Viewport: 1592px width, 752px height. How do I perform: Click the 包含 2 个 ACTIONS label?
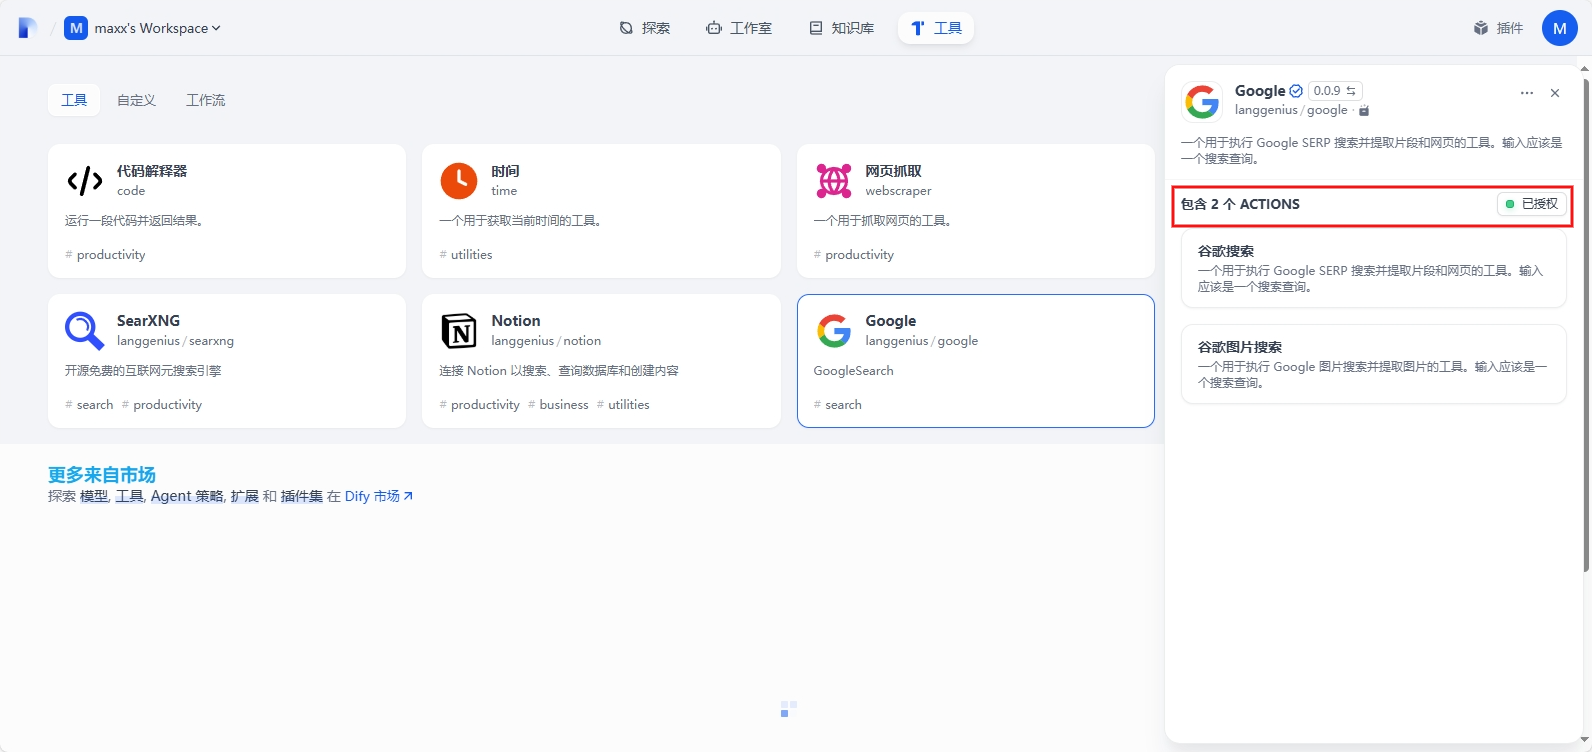click(x=1240, y=204)
